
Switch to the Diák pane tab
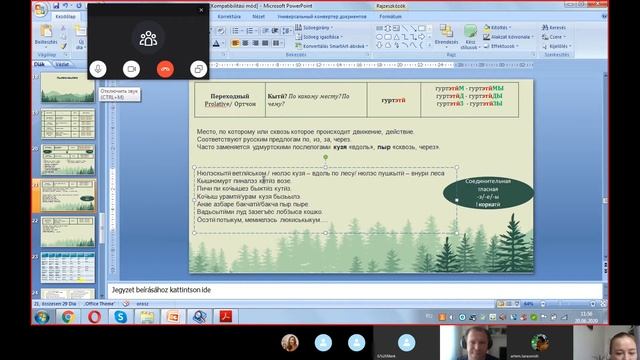(40, 64)
